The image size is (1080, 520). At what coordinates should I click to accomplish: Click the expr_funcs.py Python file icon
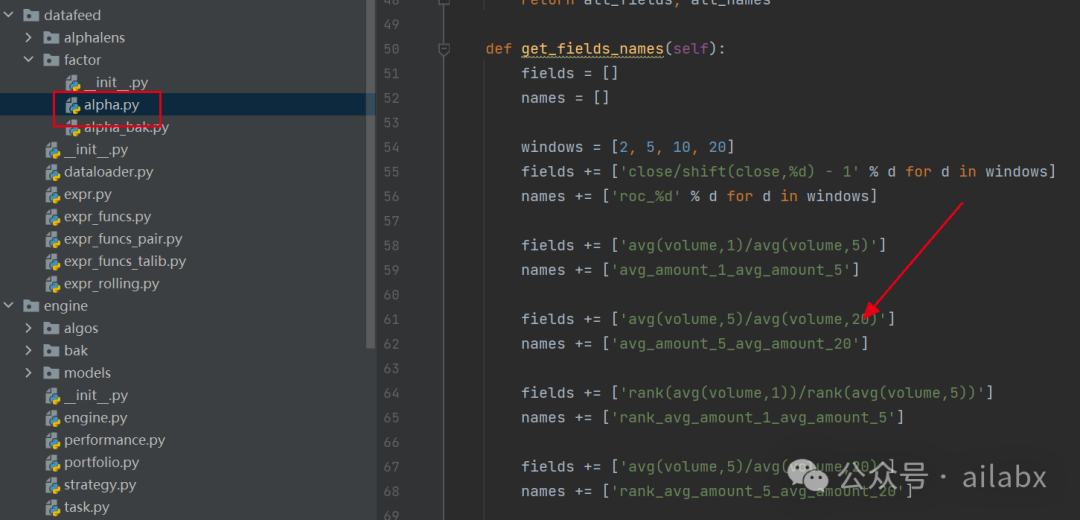pyautogui.click(x=52, y=217)
